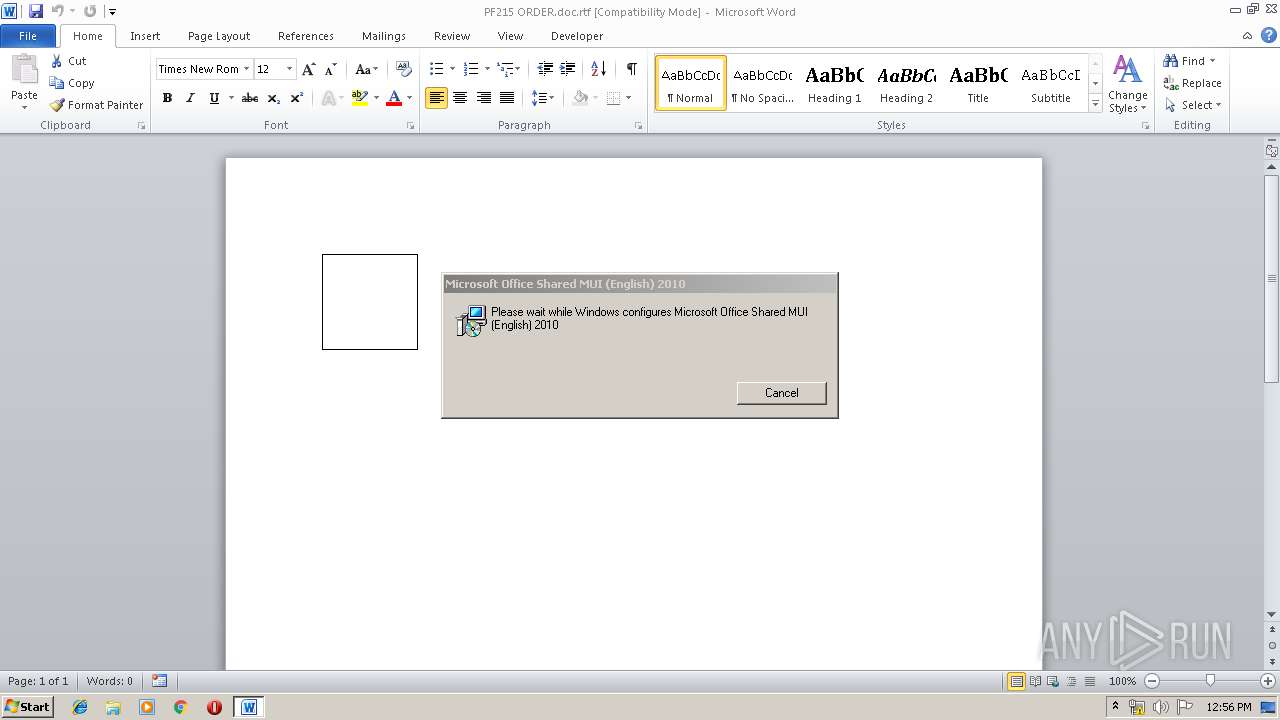Open the Windows Start menu
1280x720 pixels.
click(x=27, y=707)
